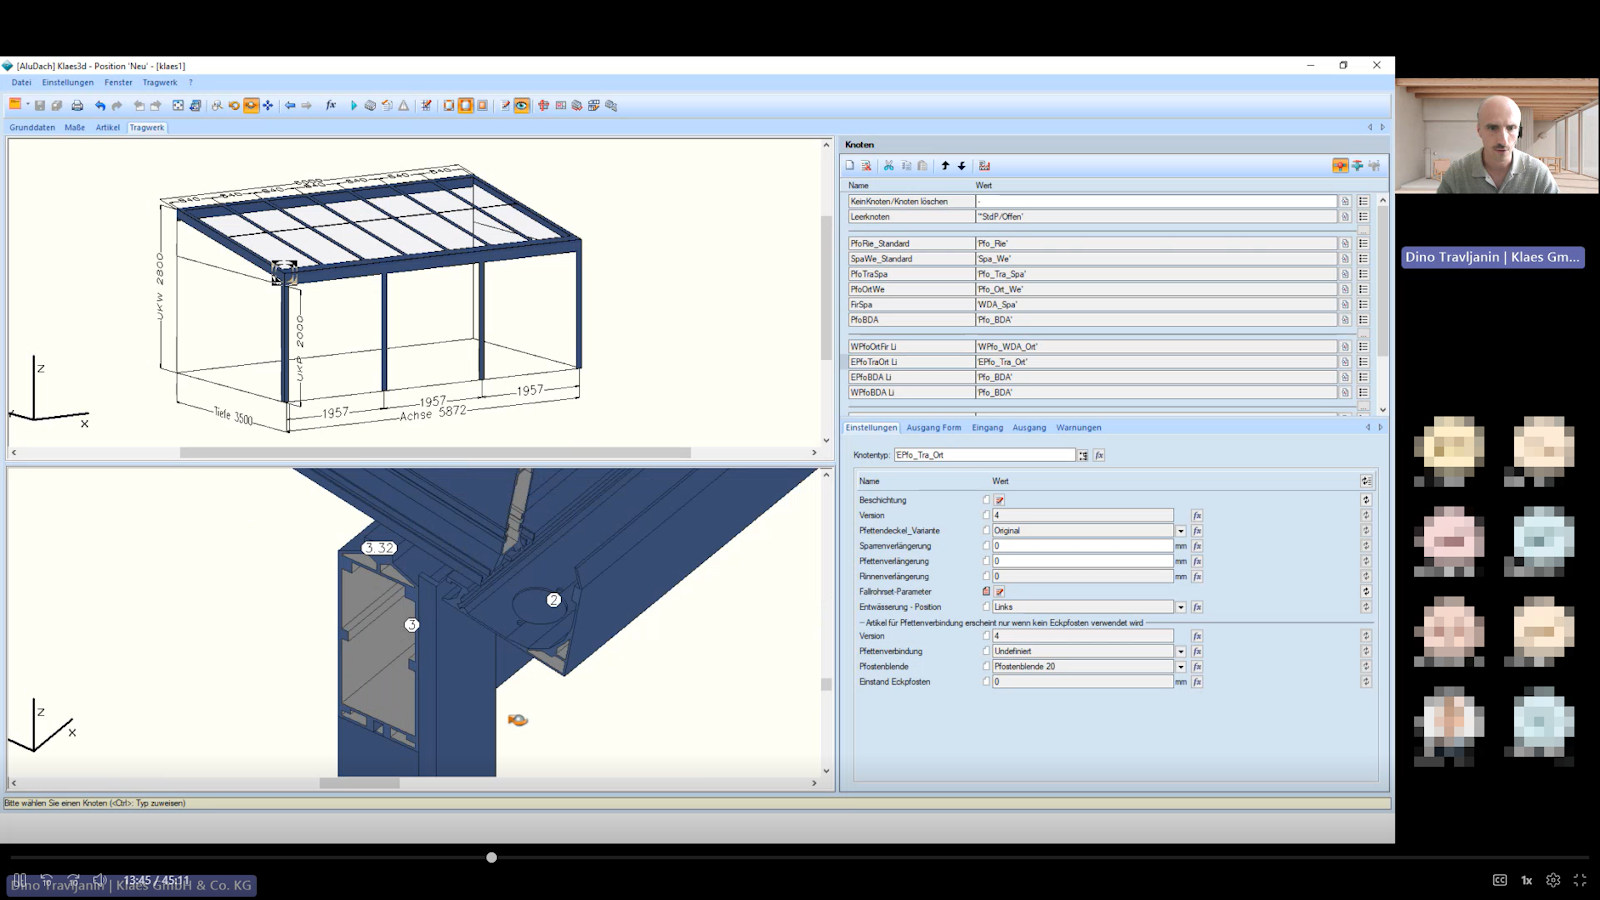This screenshot has height=900, width=1600.
Task: Toggle checkbox beside Pfostenblende
Action: click(x=986, y=666)
